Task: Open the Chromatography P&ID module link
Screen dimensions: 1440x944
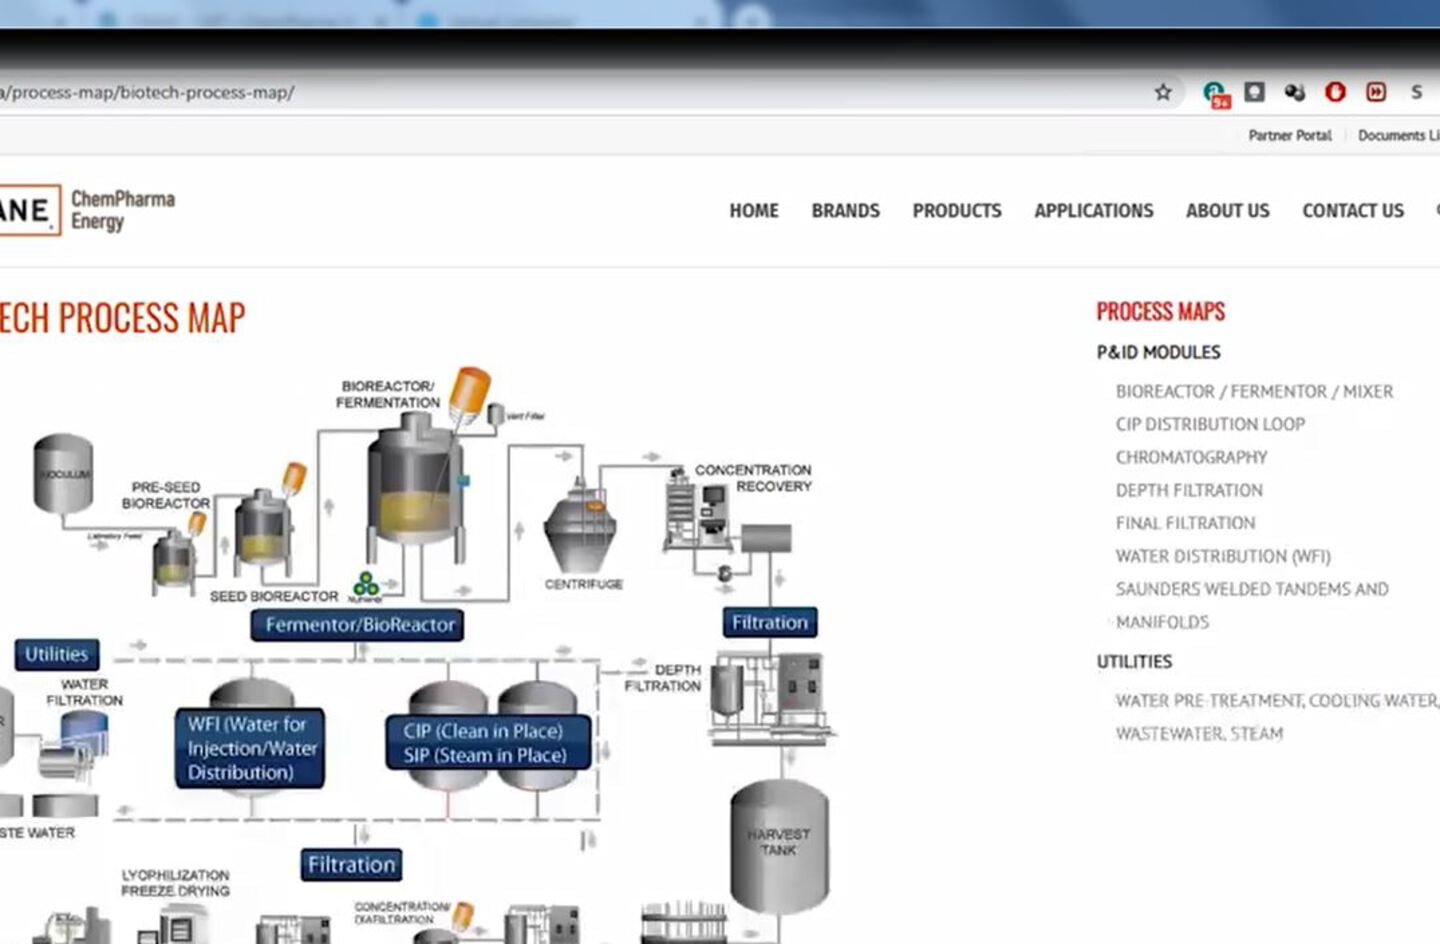Action: coord(1191,457)
